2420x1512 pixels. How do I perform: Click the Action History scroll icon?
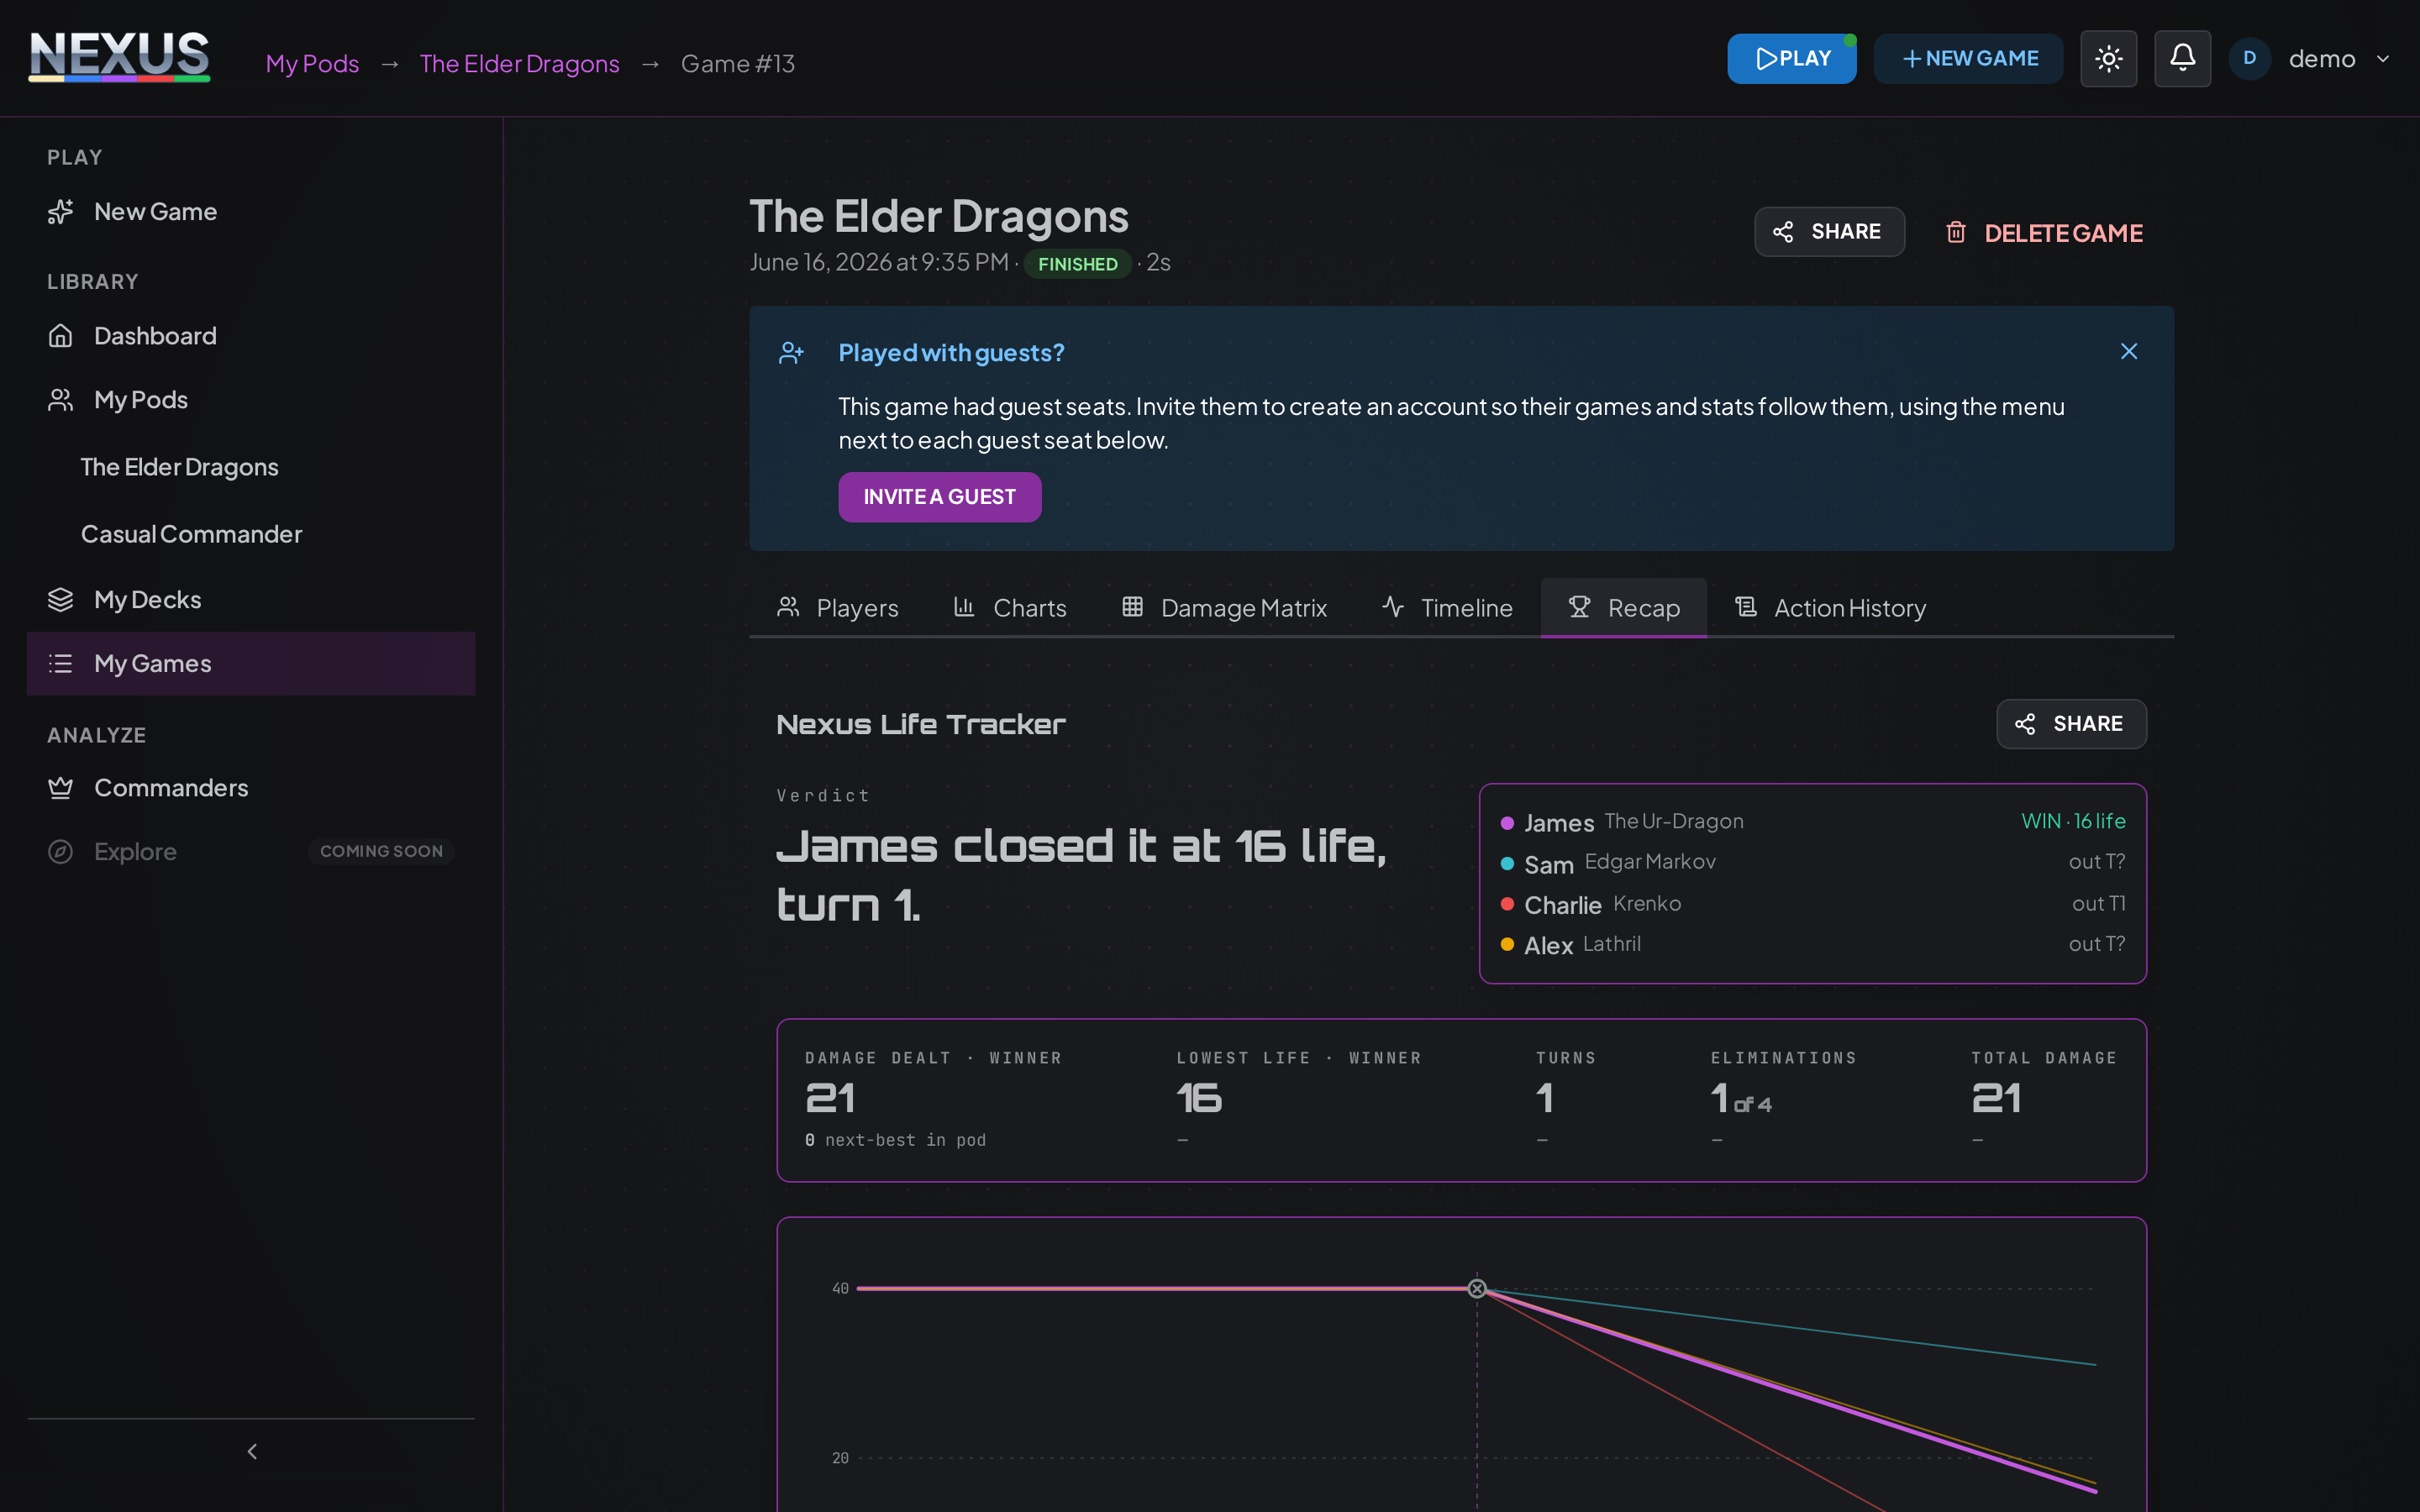(x=1746, y=607)
